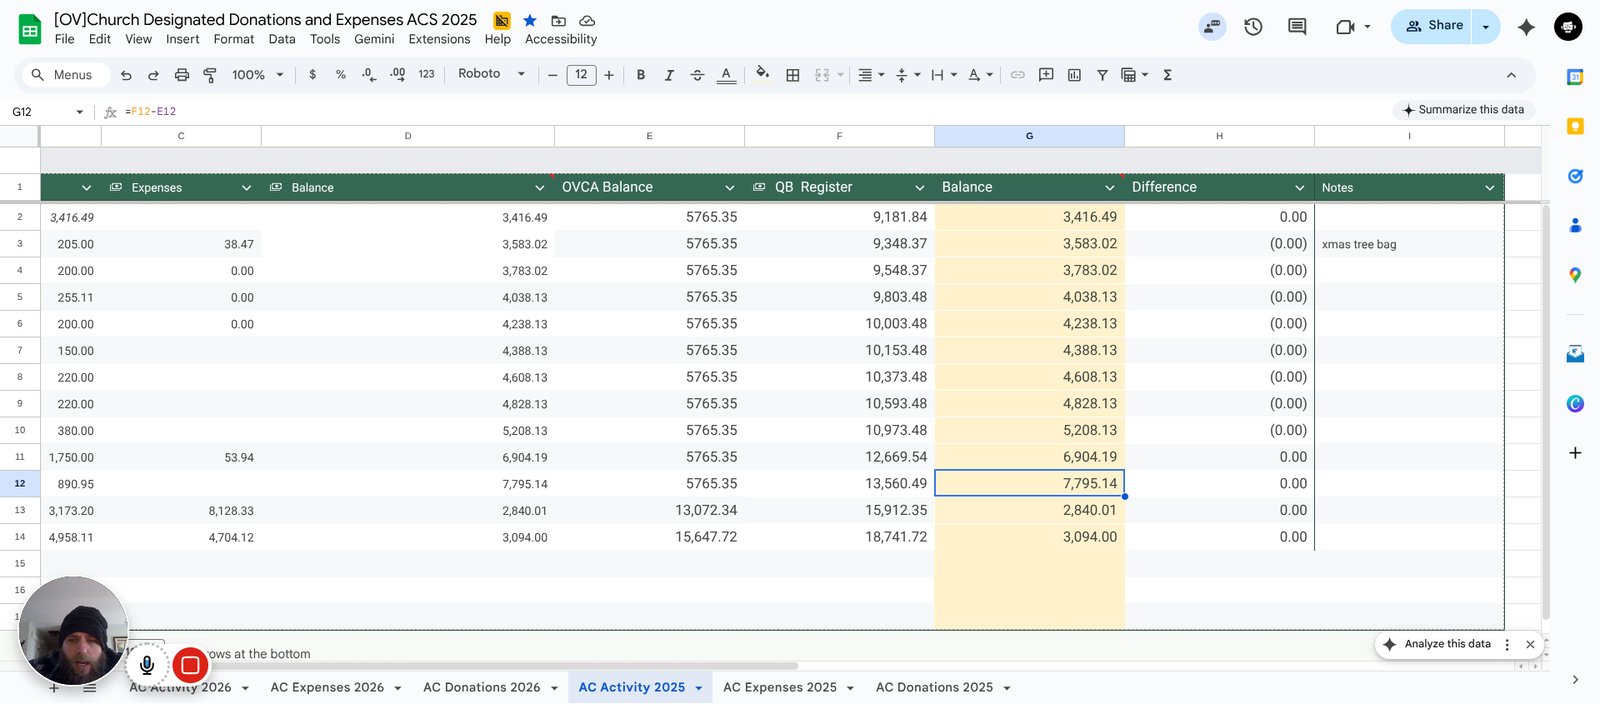Screen dimensions: 1600x704
Task: Open the Roboto font dropdown
Action: [491, 74]
